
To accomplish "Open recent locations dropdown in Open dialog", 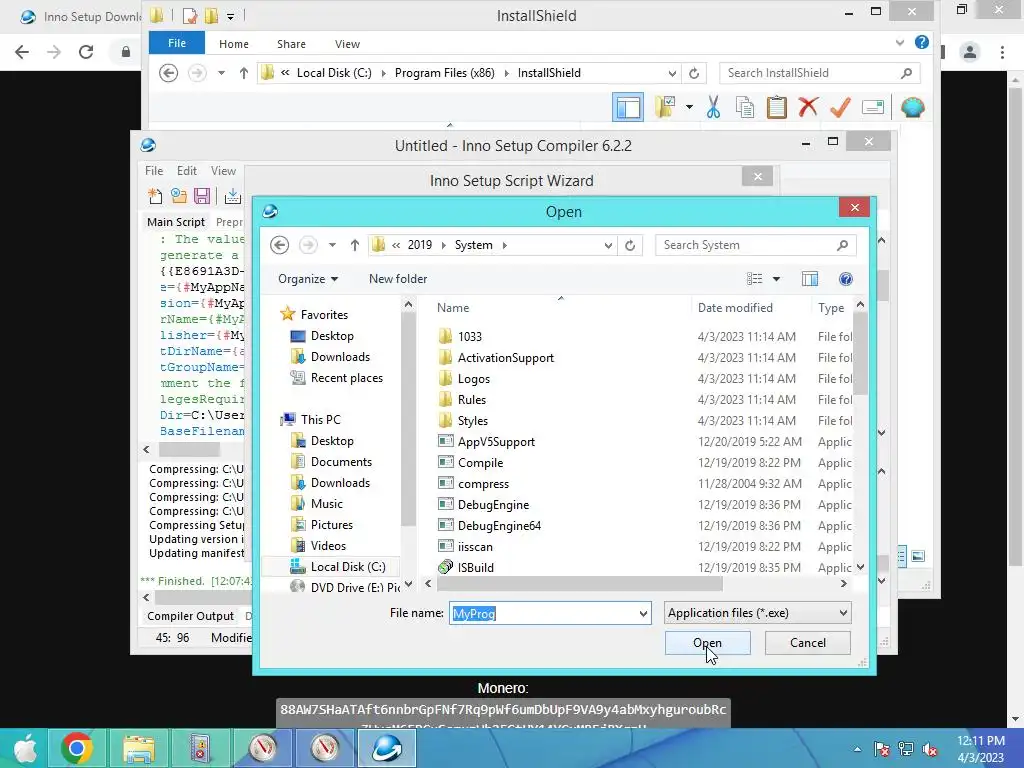I will point(332,245).
